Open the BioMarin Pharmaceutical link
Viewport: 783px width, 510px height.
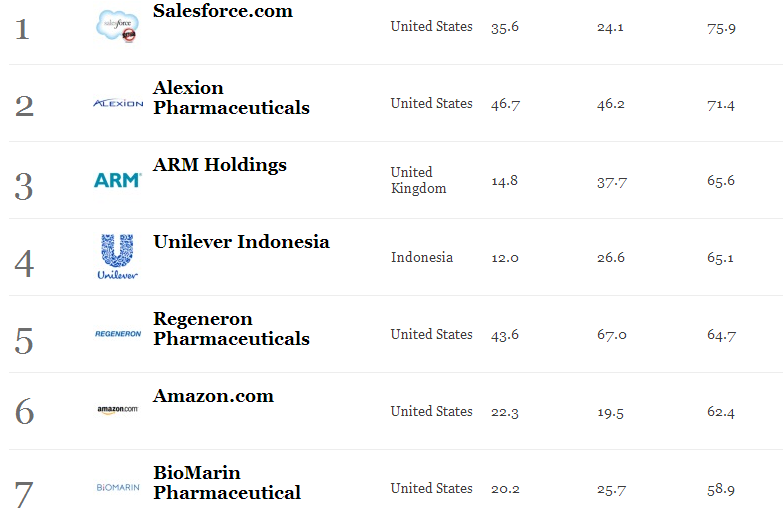point(227,483)
